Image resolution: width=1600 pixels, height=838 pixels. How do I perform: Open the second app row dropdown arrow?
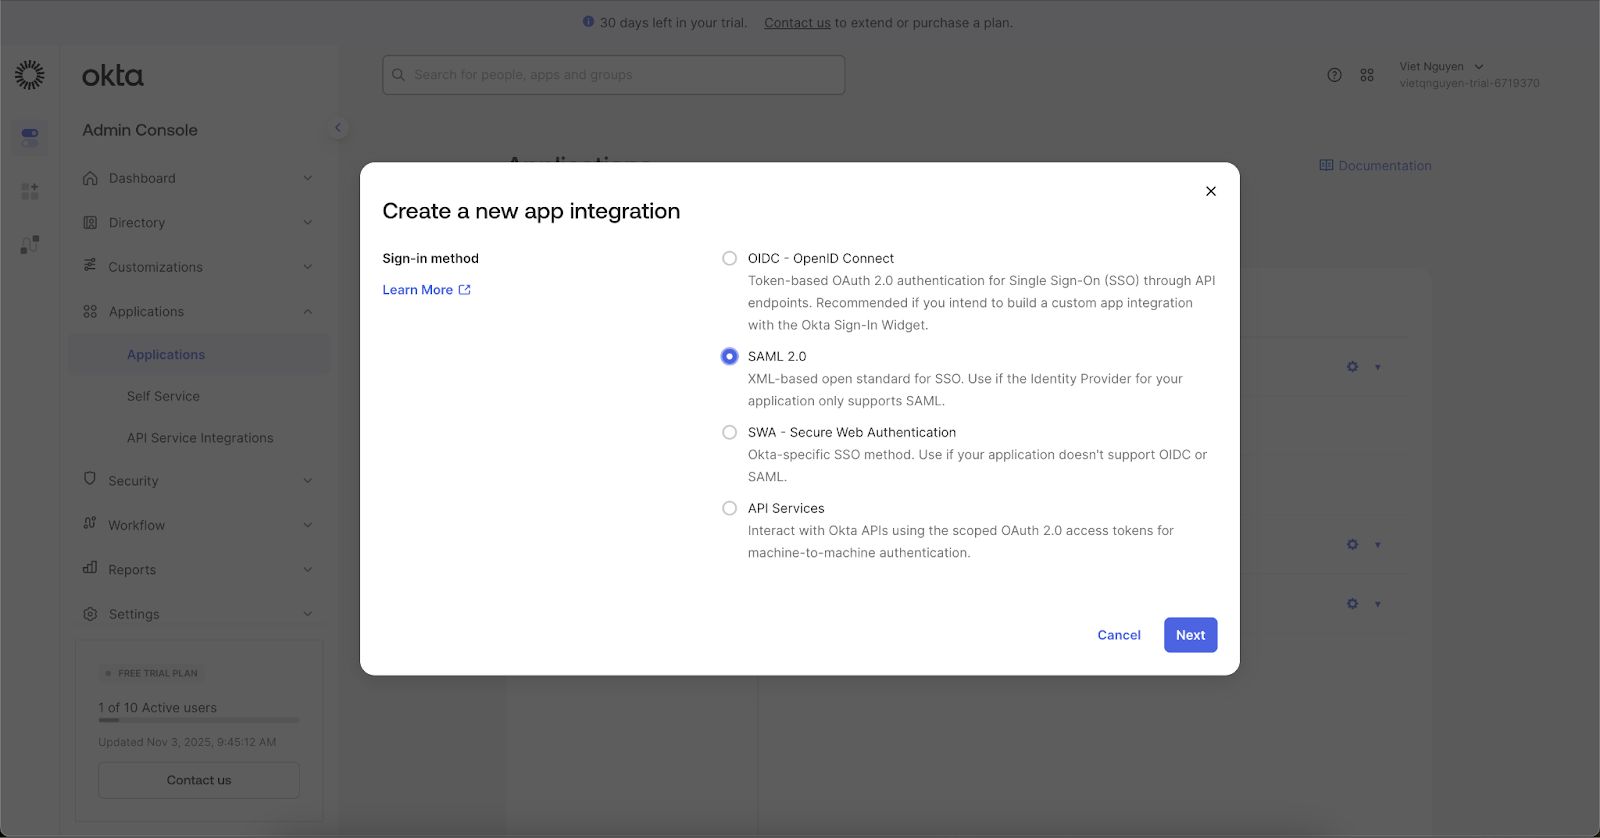point(1378,545)
